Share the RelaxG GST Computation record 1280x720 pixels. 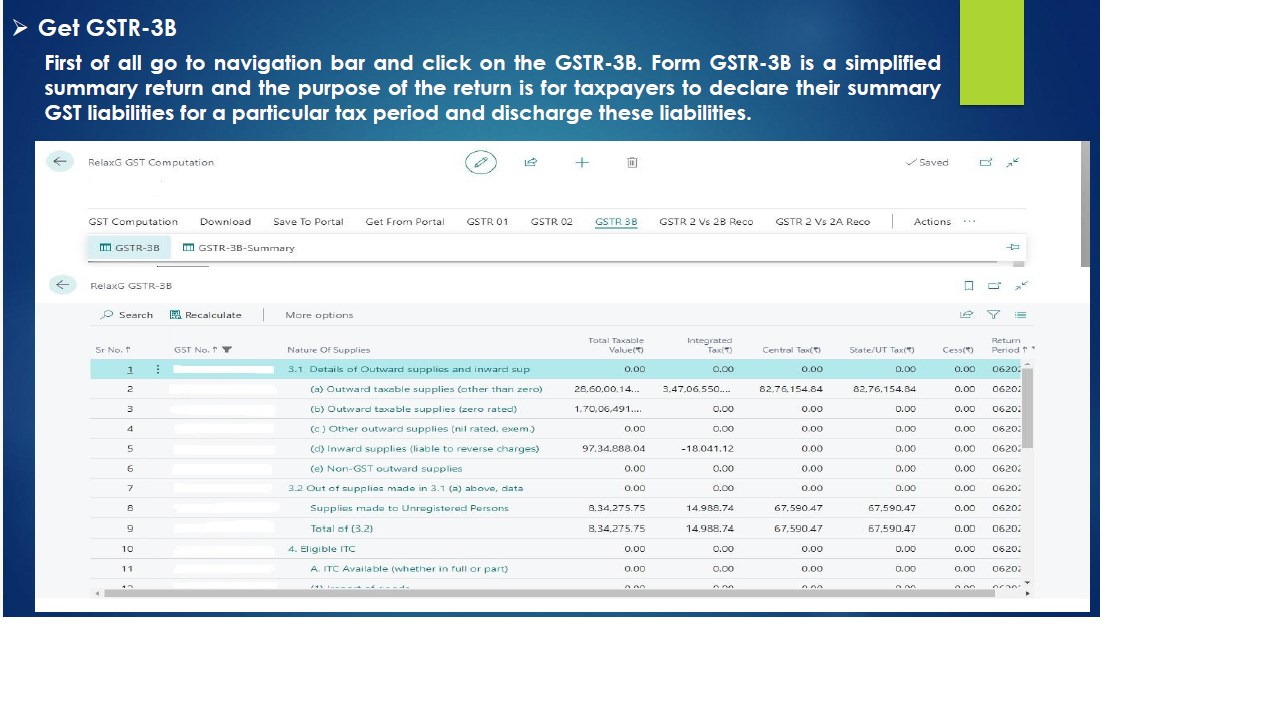click(531, 162)
